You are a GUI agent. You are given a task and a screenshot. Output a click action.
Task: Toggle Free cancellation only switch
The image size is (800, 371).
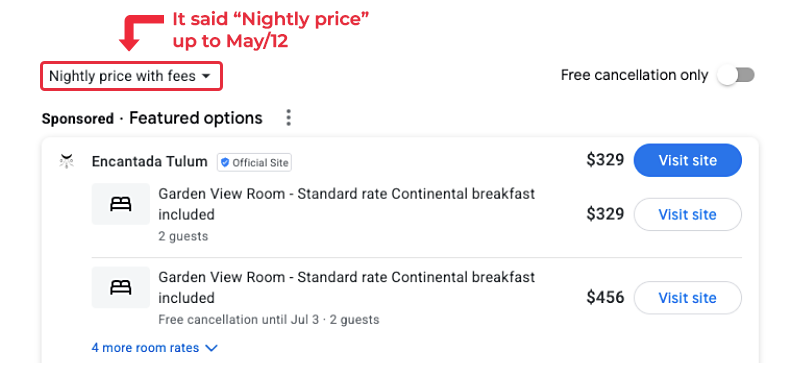pyautogui.click(x=736, y=76)
